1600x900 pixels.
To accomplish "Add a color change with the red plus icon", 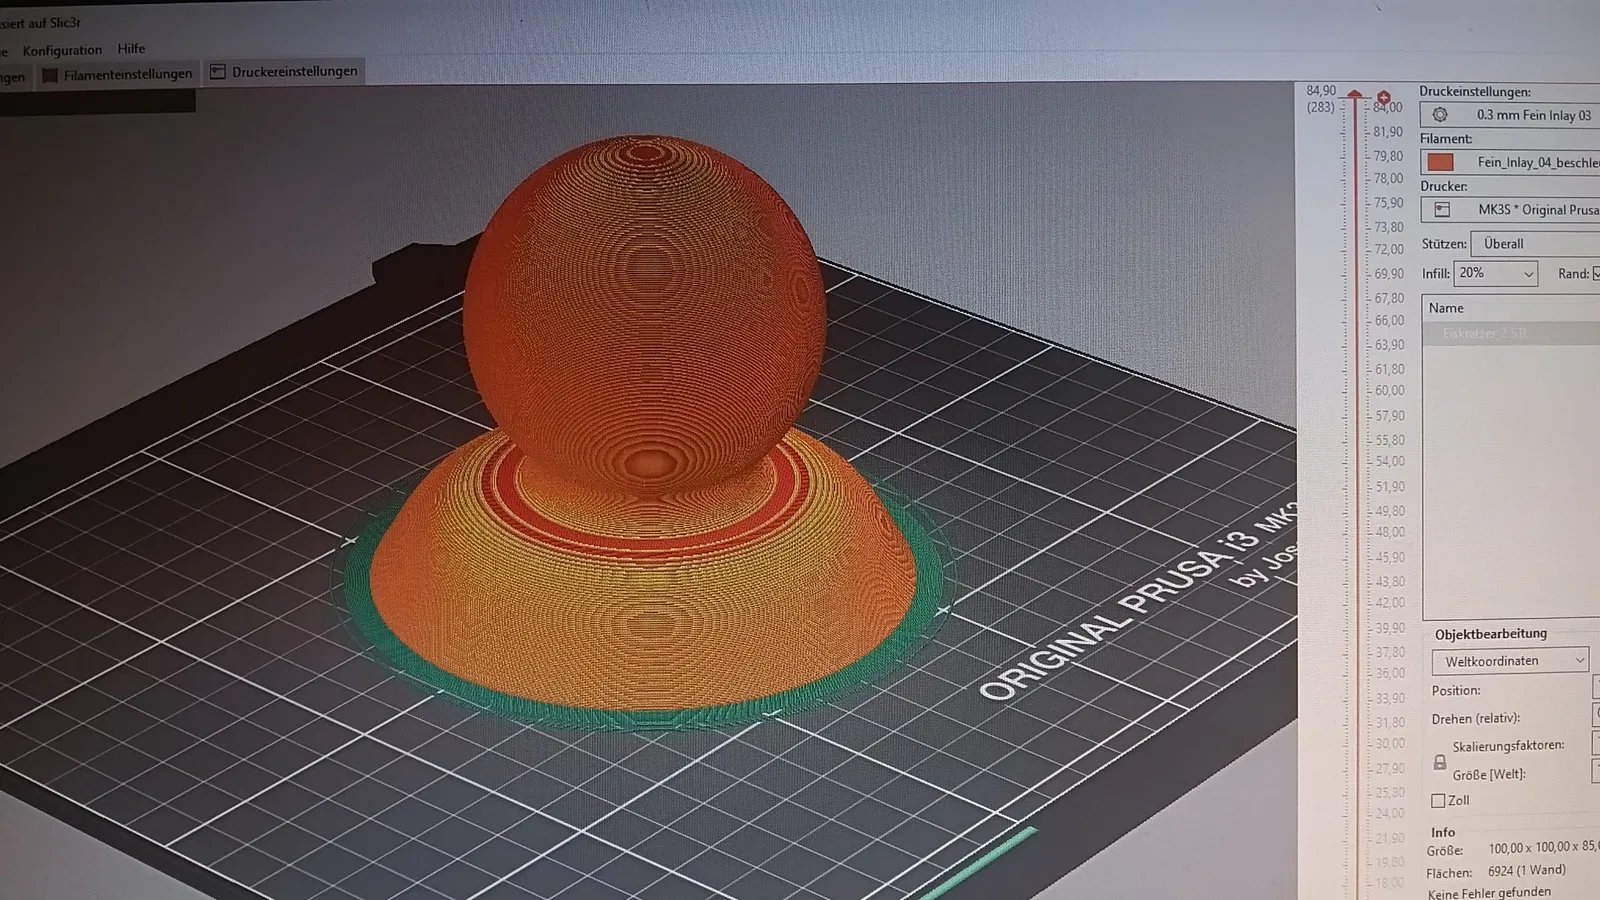I will pyautogui.click(x=1384, y=98).
